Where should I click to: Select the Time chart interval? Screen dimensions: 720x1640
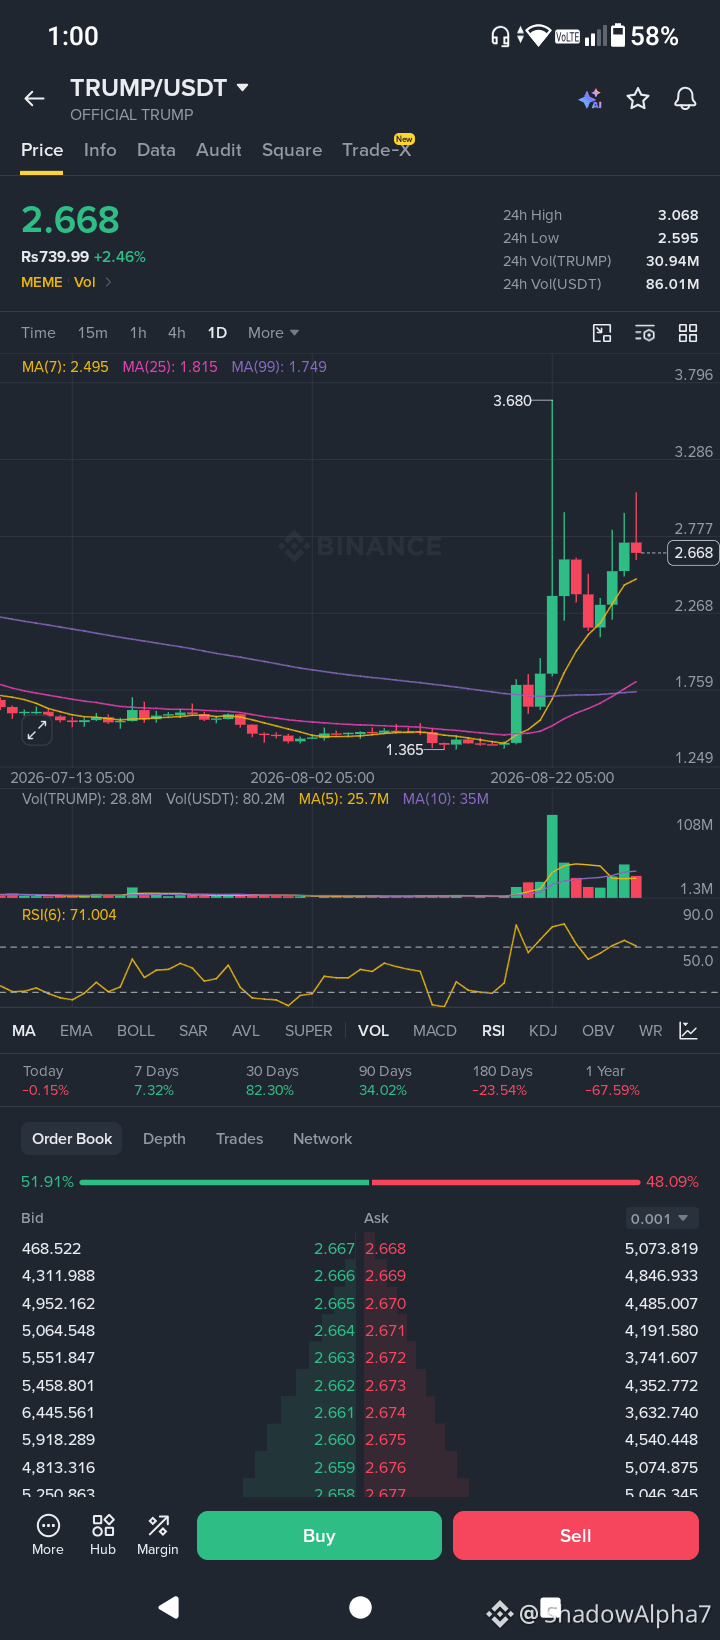point(38,333)
